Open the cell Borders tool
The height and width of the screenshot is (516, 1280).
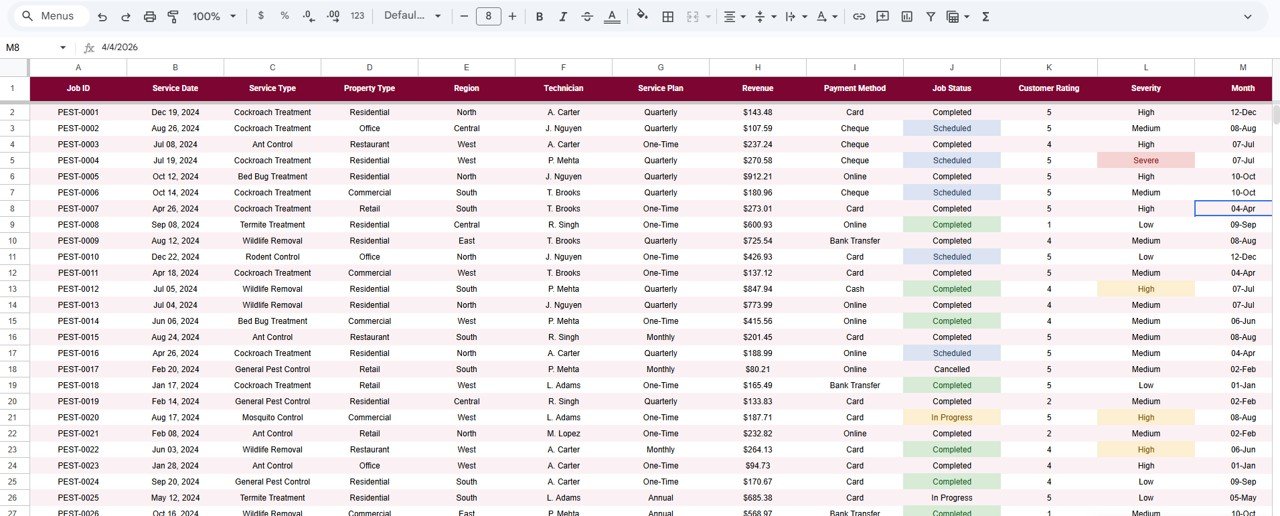click(667, 17)
